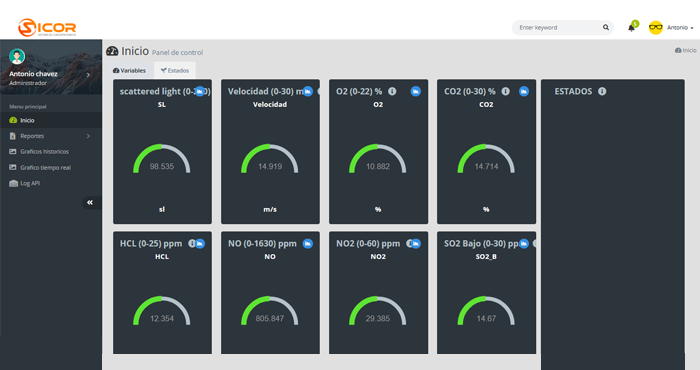Open Log API menu item
This screenshot has height=370, width=700.
[30, 183]
